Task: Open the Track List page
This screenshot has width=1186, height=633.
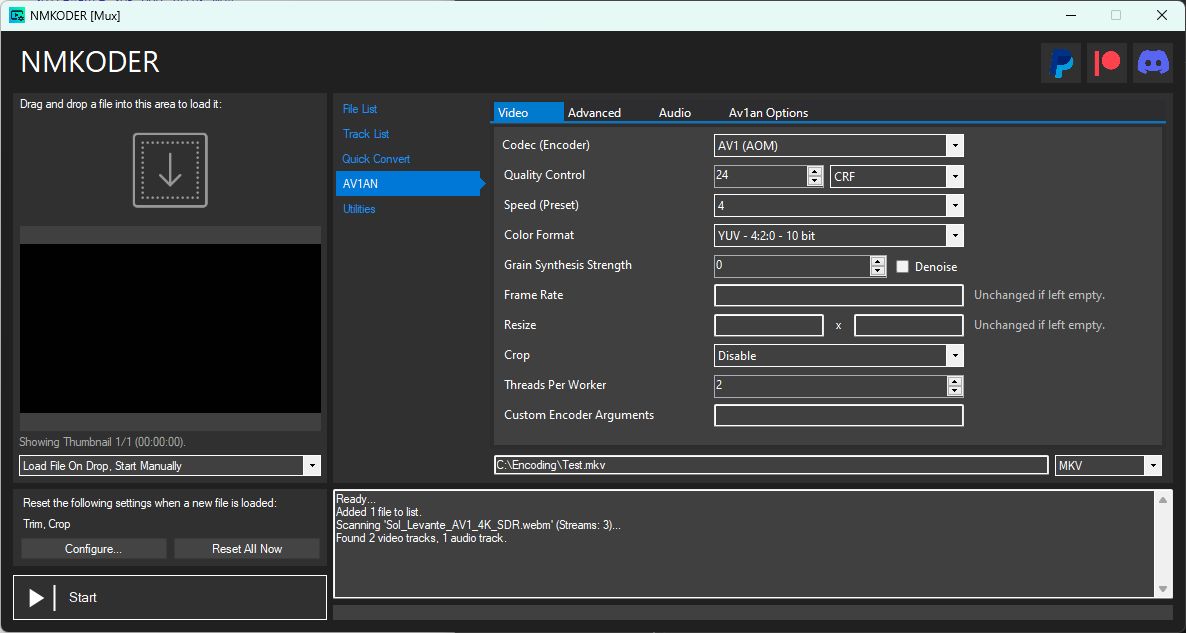Action: (x=366, y=134)
